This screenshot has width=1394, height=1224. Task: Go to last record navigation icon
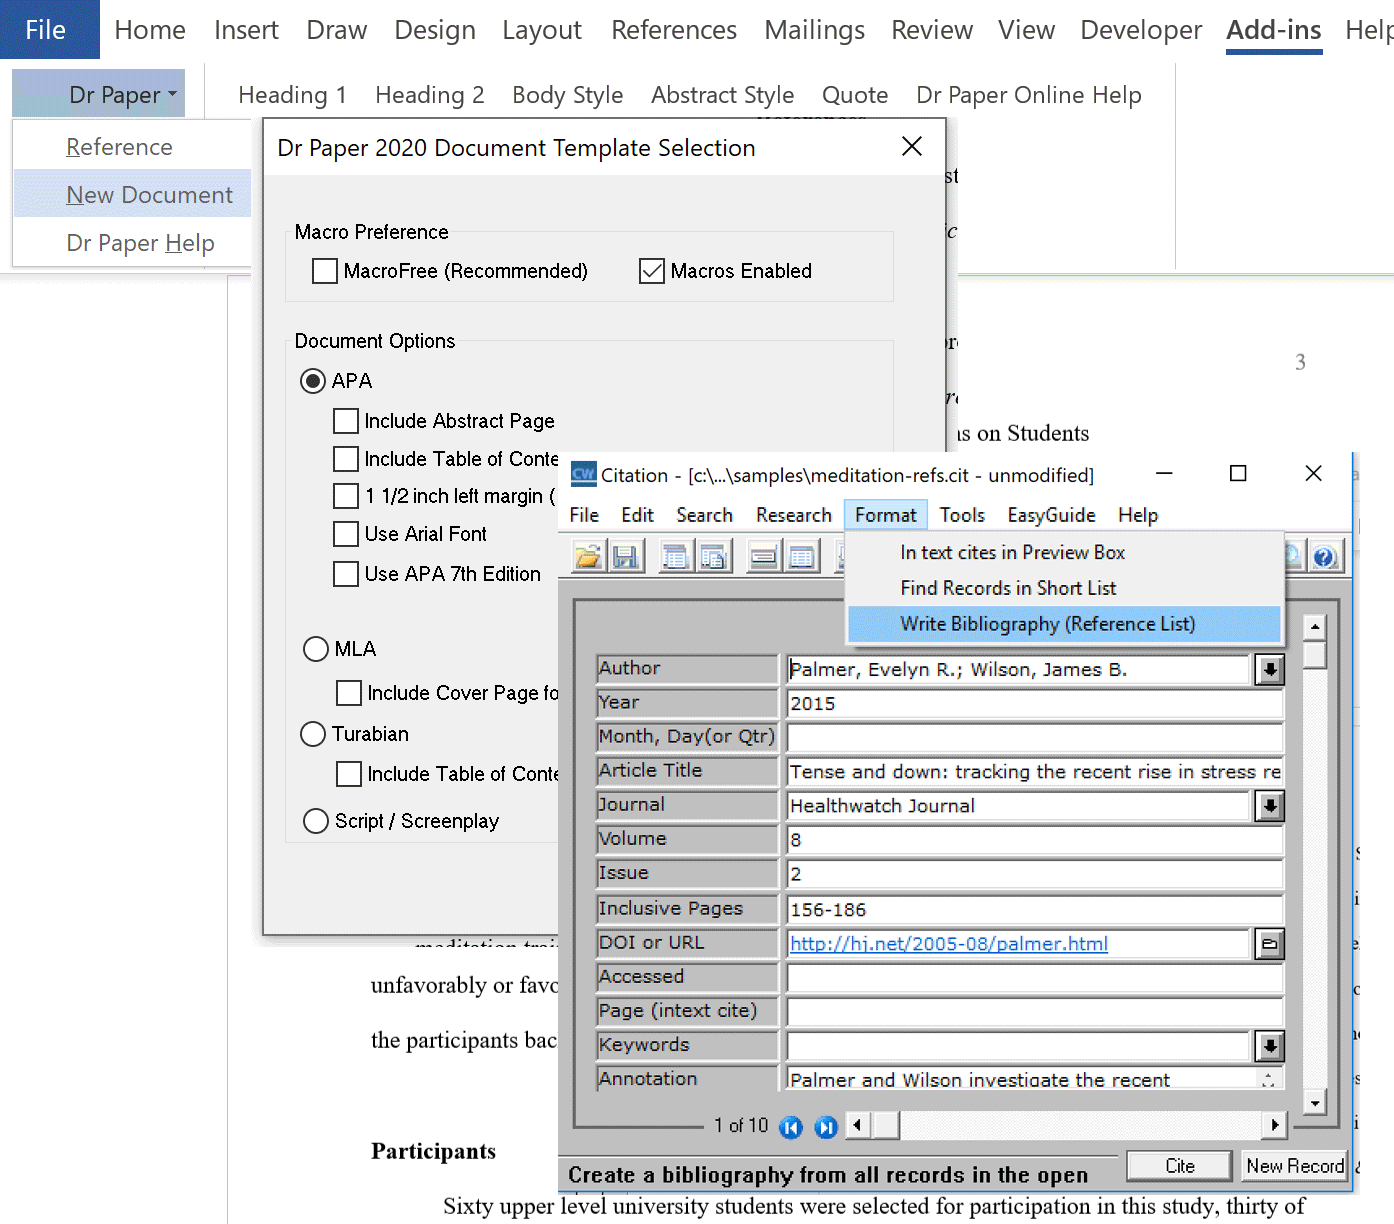[x=826, y=1127]
